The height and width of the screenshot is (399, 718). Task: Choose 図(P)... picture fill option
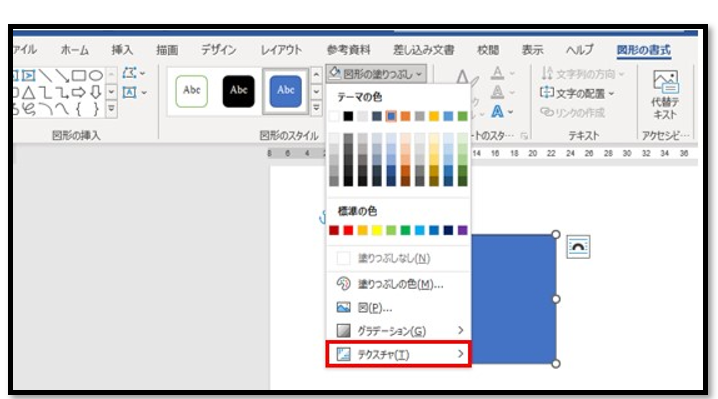pyautogui.click(x=398, y=307)
